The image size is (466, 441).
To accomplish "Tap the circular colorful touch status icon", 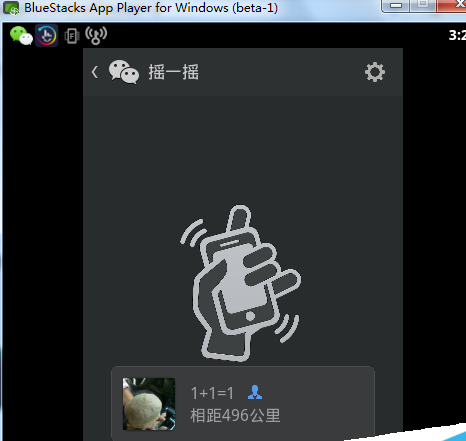I will 47,35.
